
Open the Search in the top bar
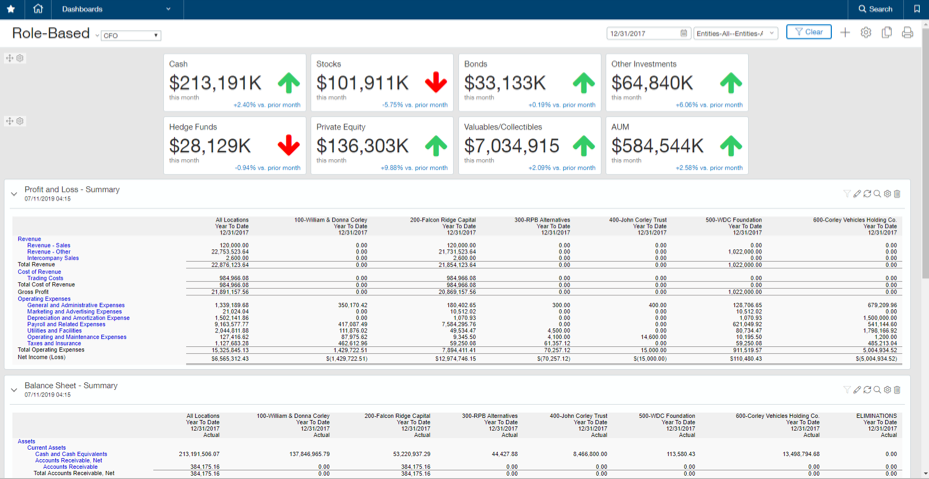(876, 9)
